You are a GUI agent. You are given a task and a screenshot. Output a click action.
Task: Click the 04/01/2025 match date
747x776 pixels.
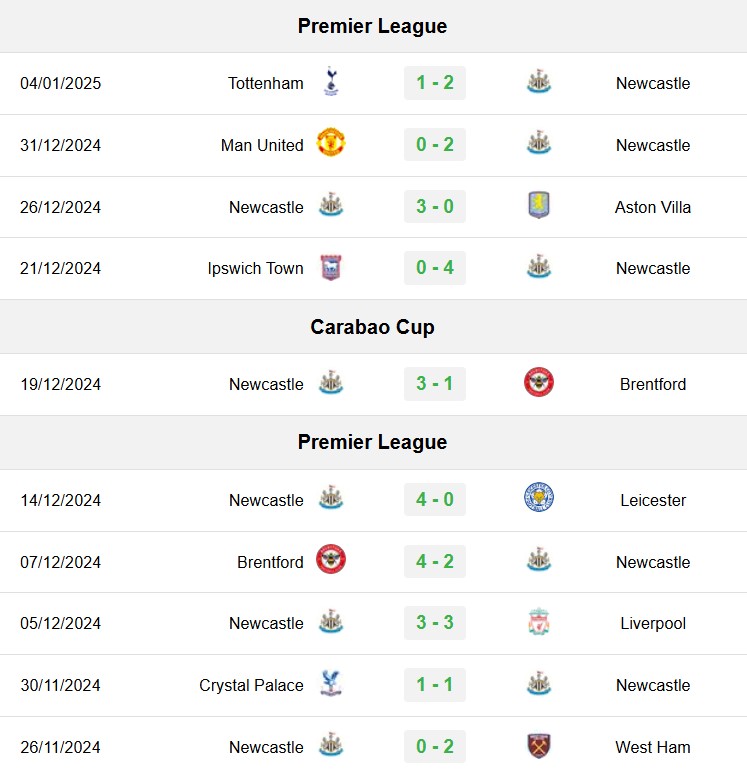[x=60, y=83]
